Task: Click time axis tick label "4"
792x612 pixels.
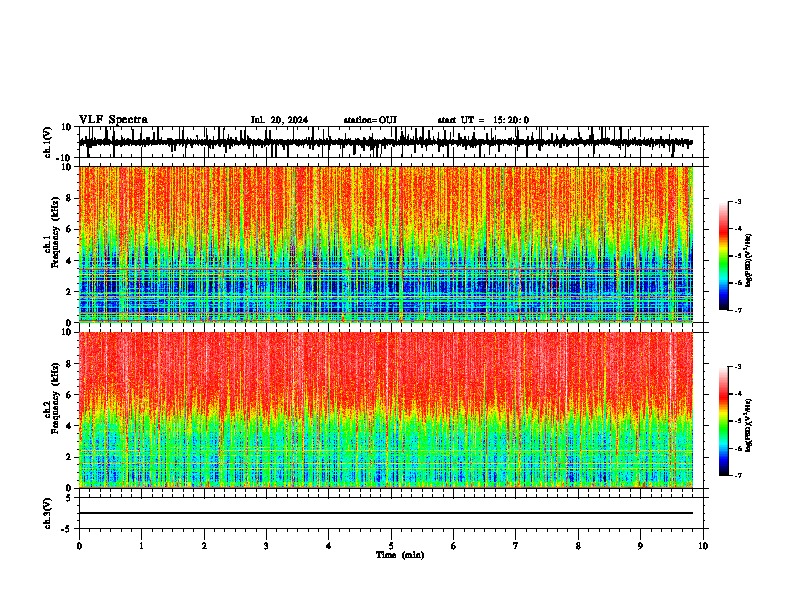Action: (329, 546)
